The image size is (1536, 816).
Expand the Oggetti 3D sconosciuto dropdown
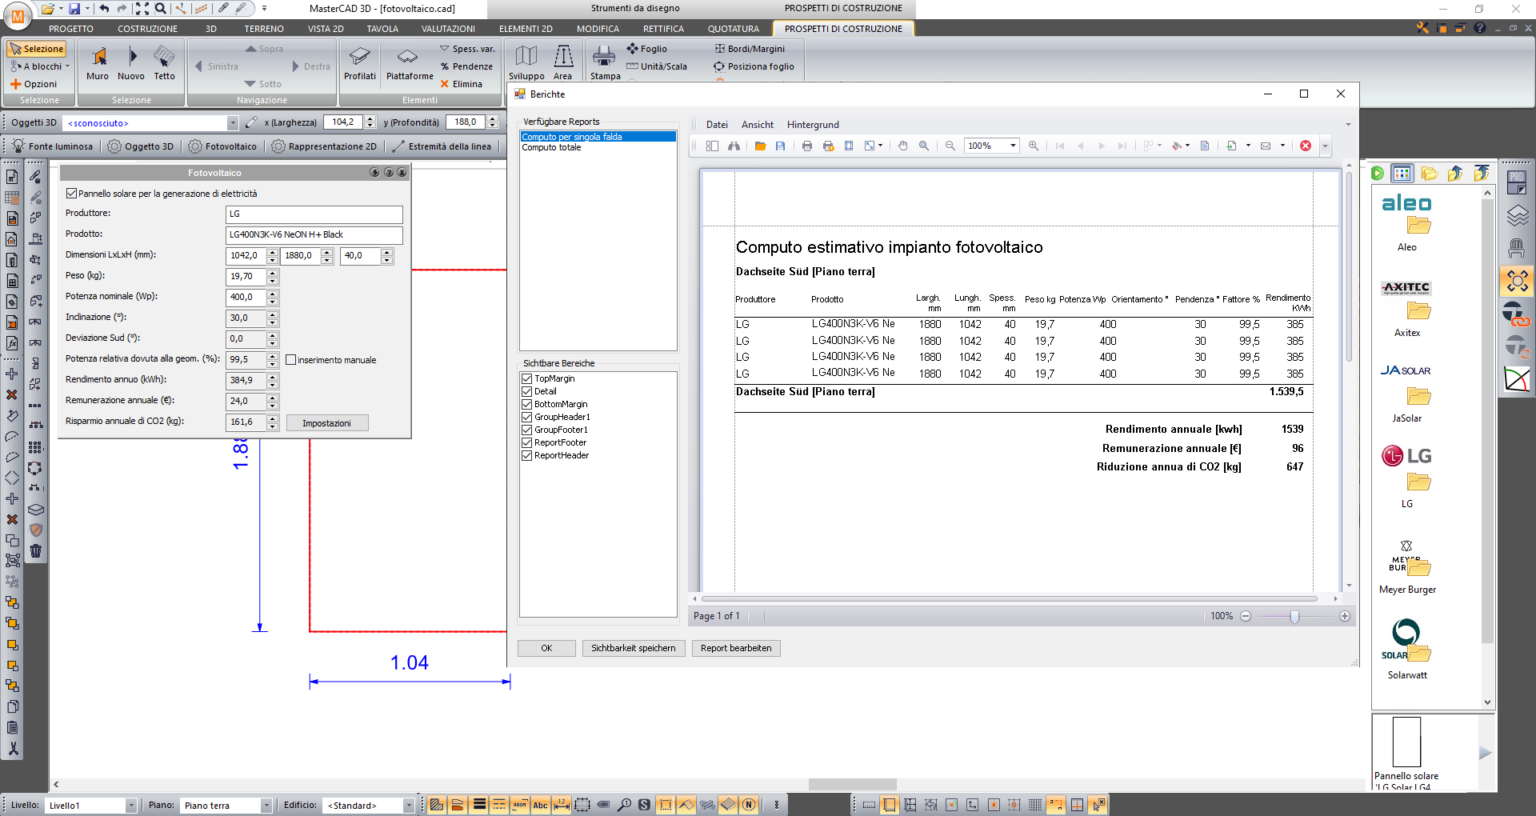tap(232, 123)
